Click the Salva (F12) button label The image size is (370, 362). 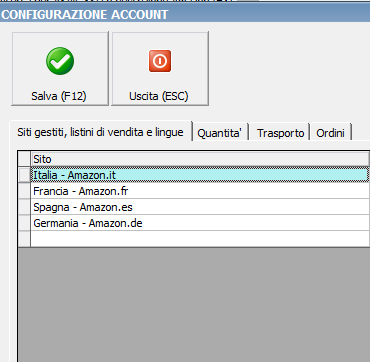coord(59,96)
